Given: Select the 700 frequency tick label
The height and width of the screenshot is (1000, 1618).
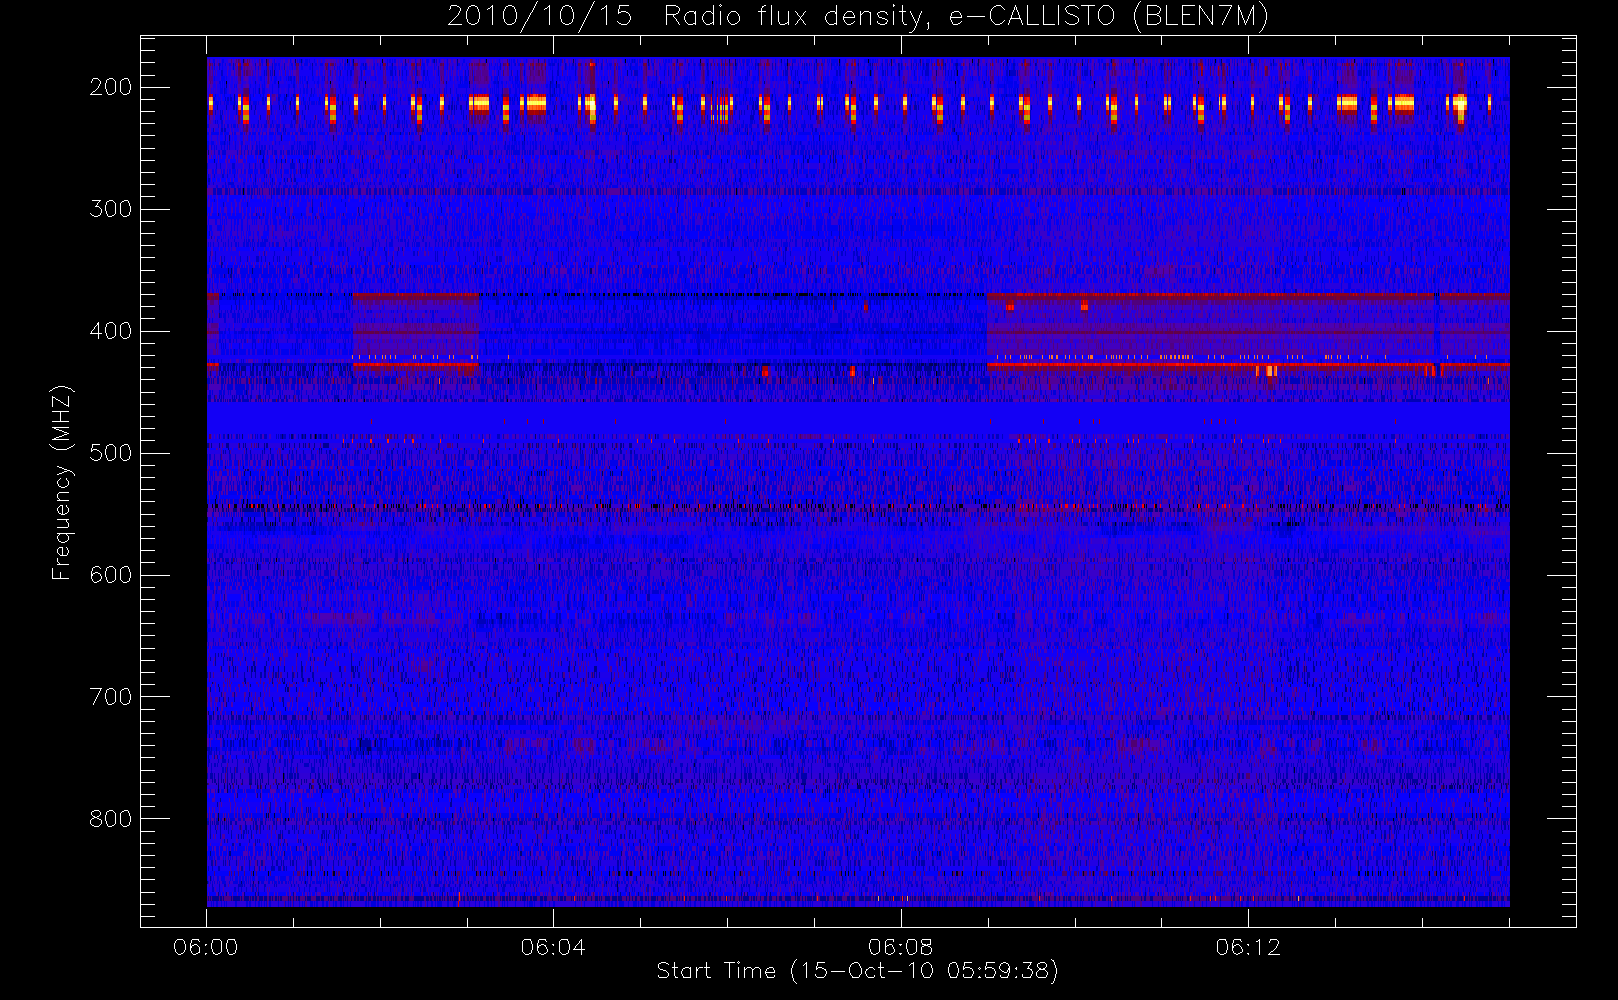Looking at the screenshot, I should (110, 697).
